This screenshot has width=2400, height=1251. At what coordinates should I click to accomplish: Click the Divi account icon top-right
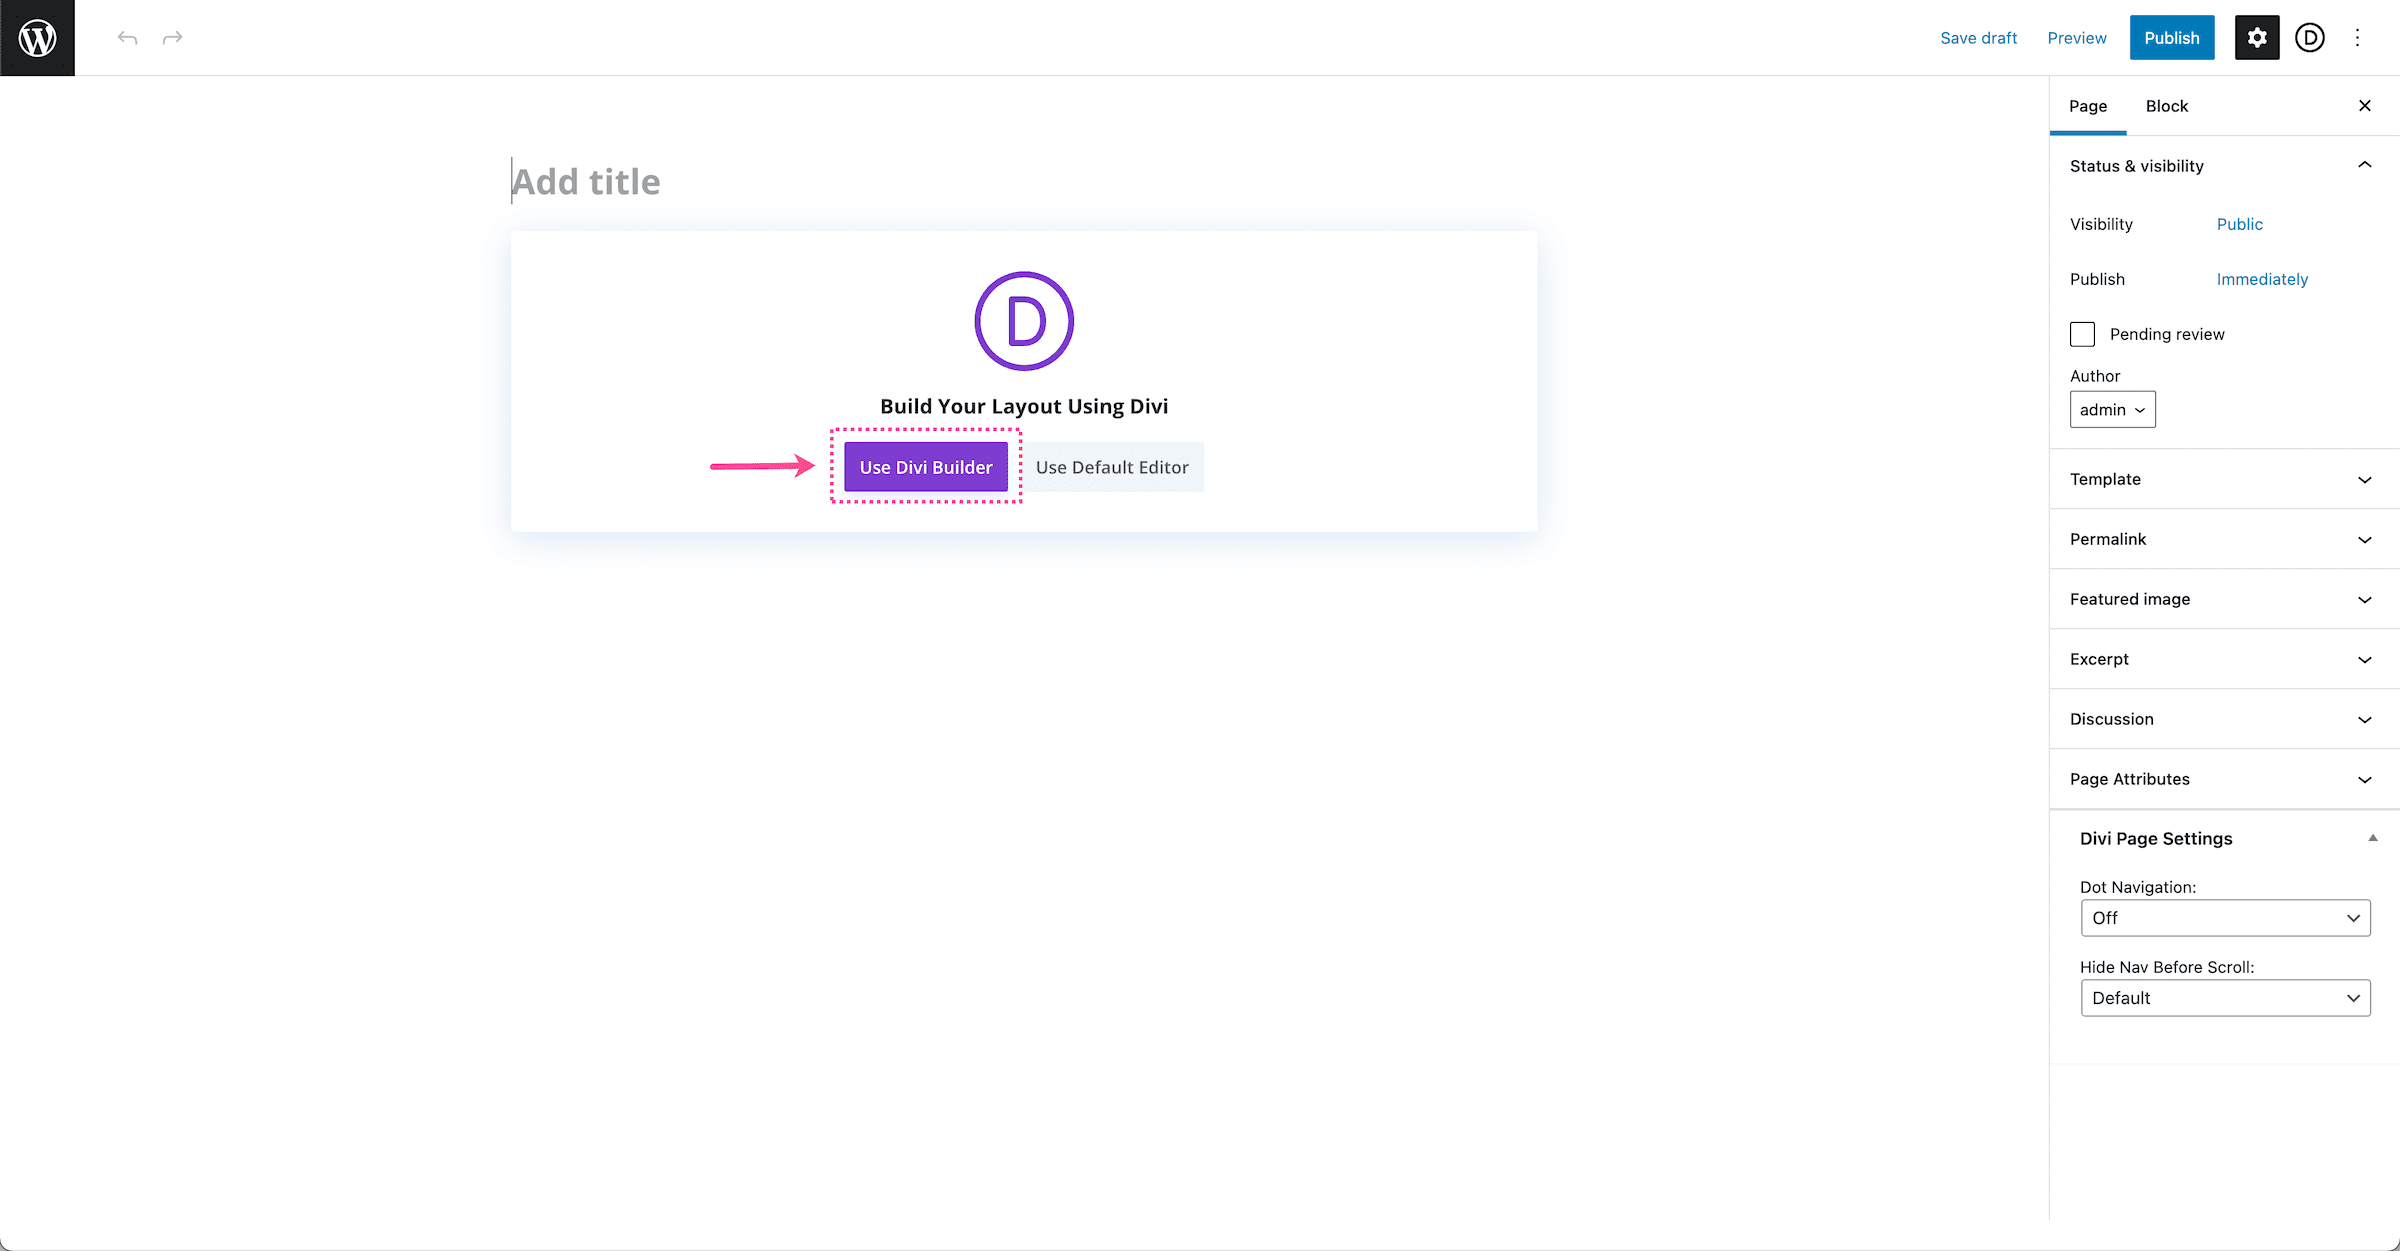click(x=2310, y=35)
